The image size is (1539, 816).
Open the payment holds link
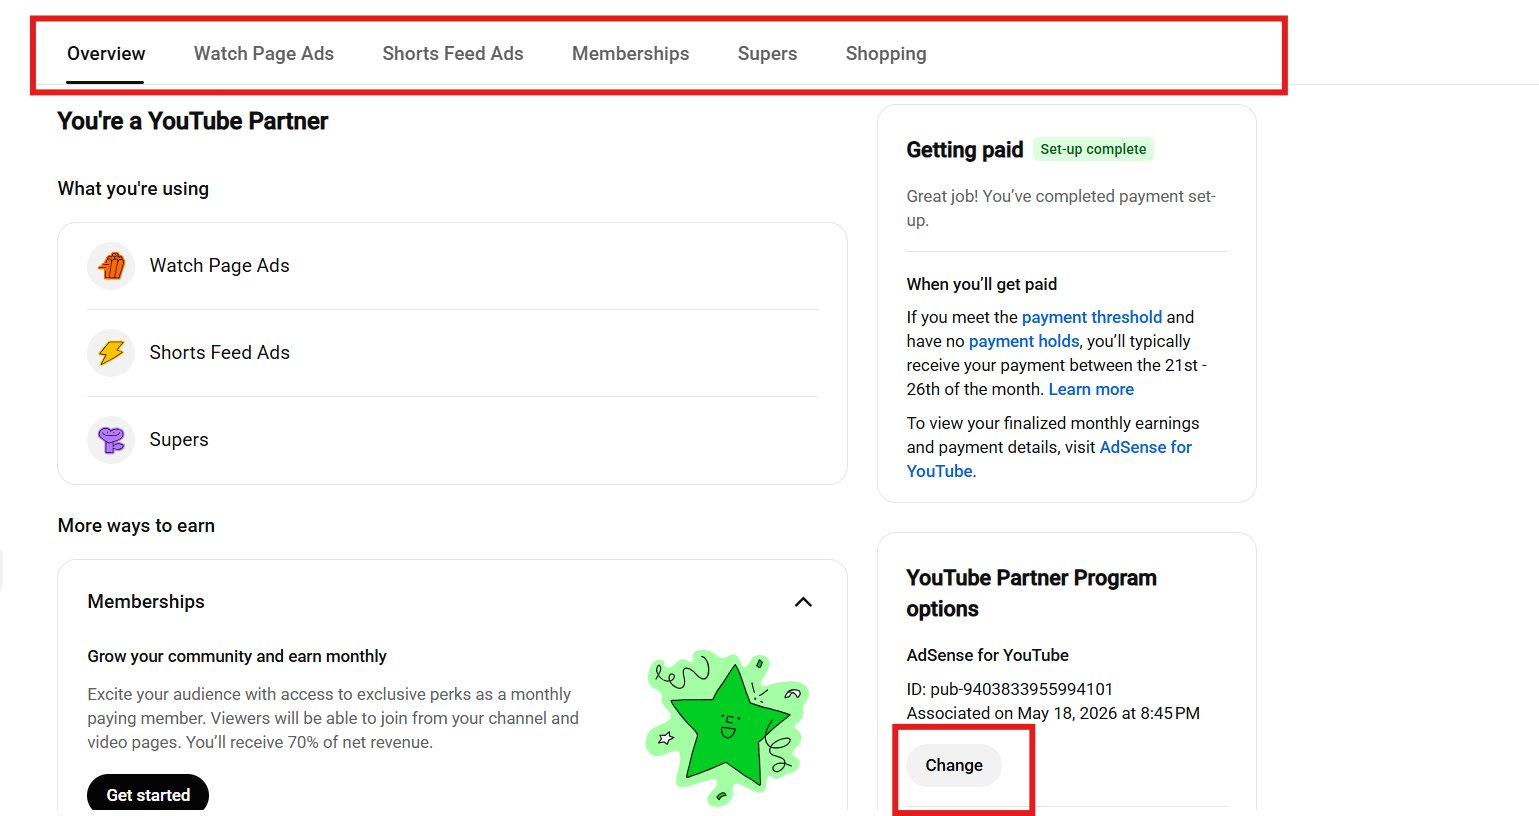click(x=1024, y=341)
